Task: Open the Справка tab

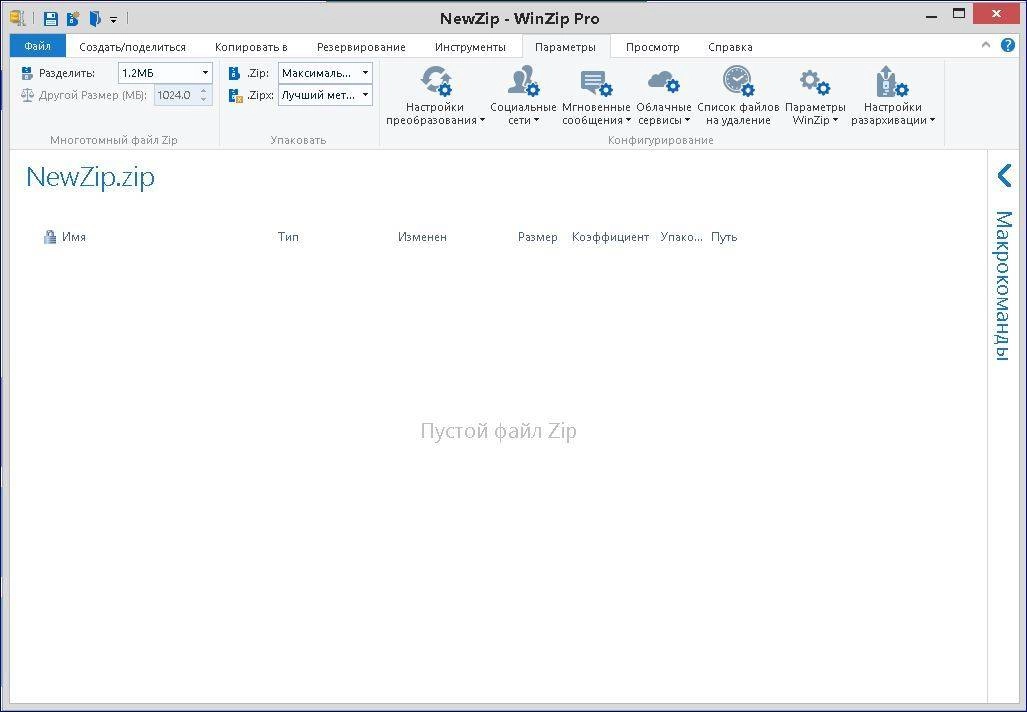Action: pos(730,47)
